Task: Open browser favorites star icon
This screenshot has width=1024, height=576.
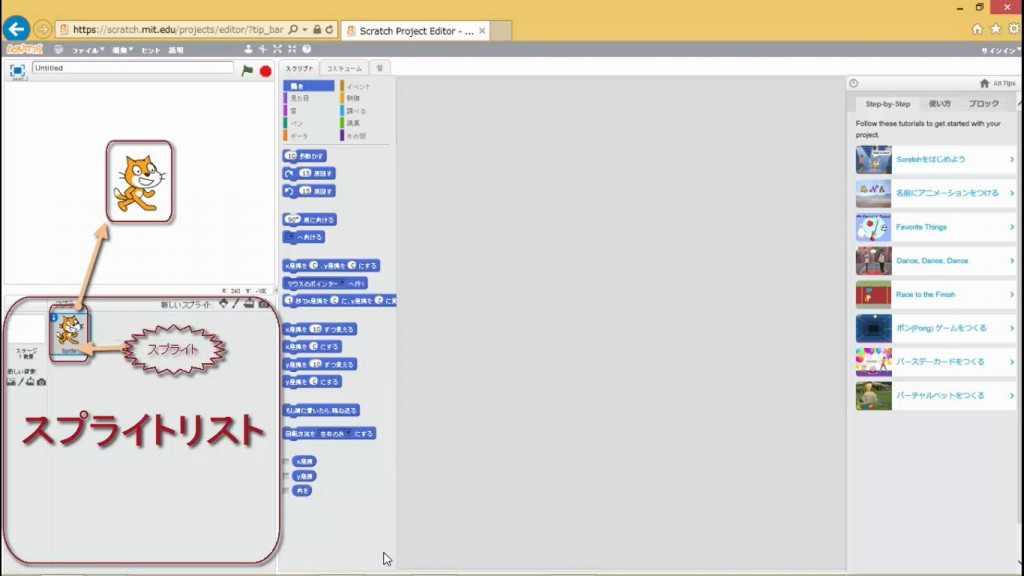Action: pos(995,29)
